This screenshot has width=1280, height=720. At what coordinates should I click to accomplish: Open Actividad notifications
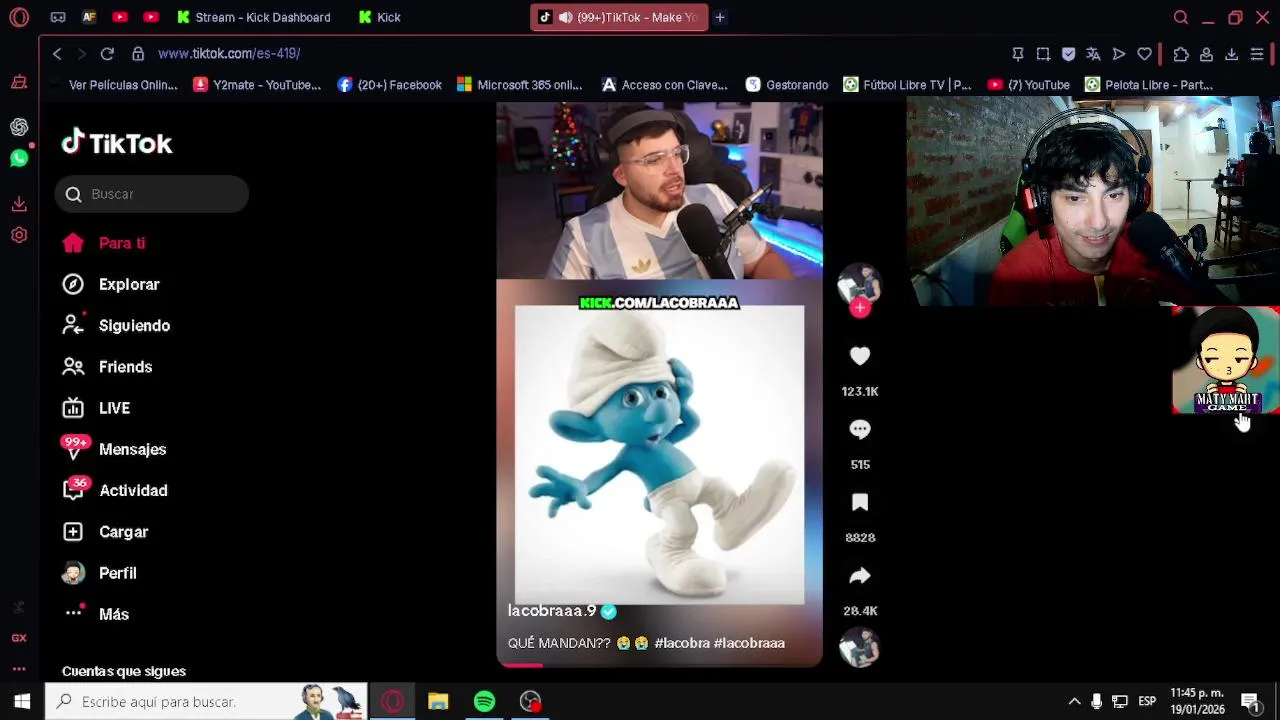pos(114,491)
